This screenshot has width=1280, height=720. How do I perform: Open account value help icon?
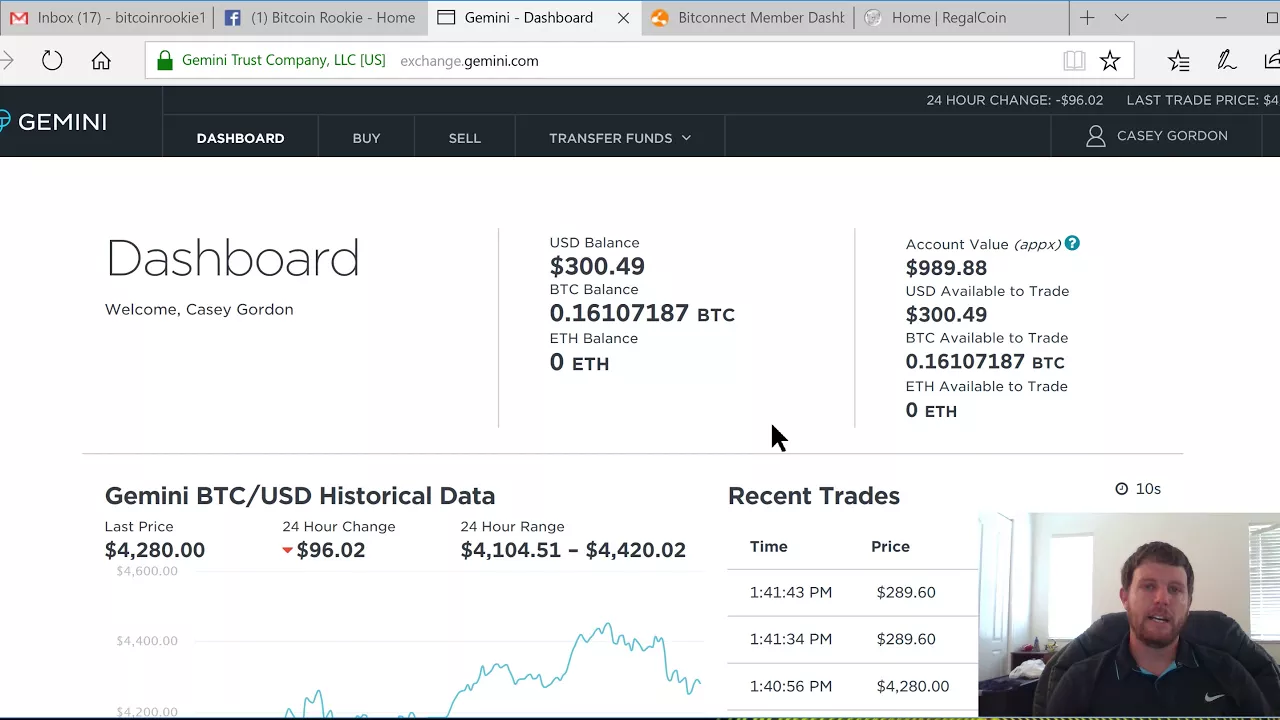click(x=1072, y=243)
